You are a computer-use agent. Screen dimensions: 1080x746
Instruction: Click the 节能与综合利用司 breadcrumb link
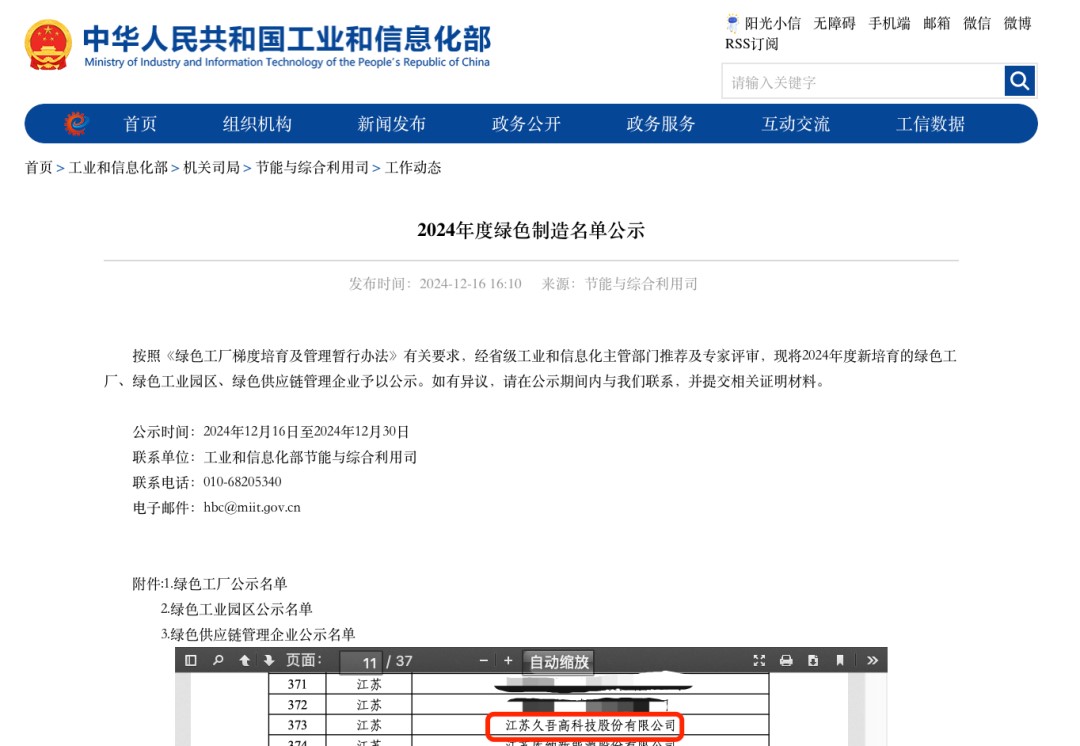(x=312, y=168)
